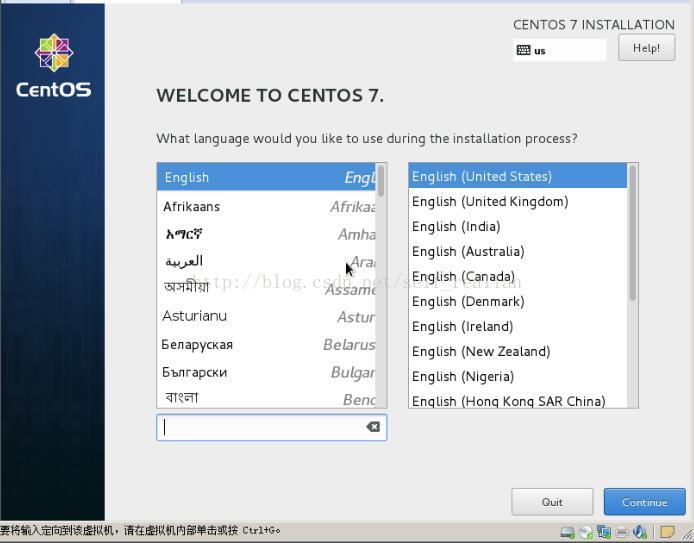Click the CentOS logo in the sidebar
Screen dimensions: 694x543
[54, 65]
